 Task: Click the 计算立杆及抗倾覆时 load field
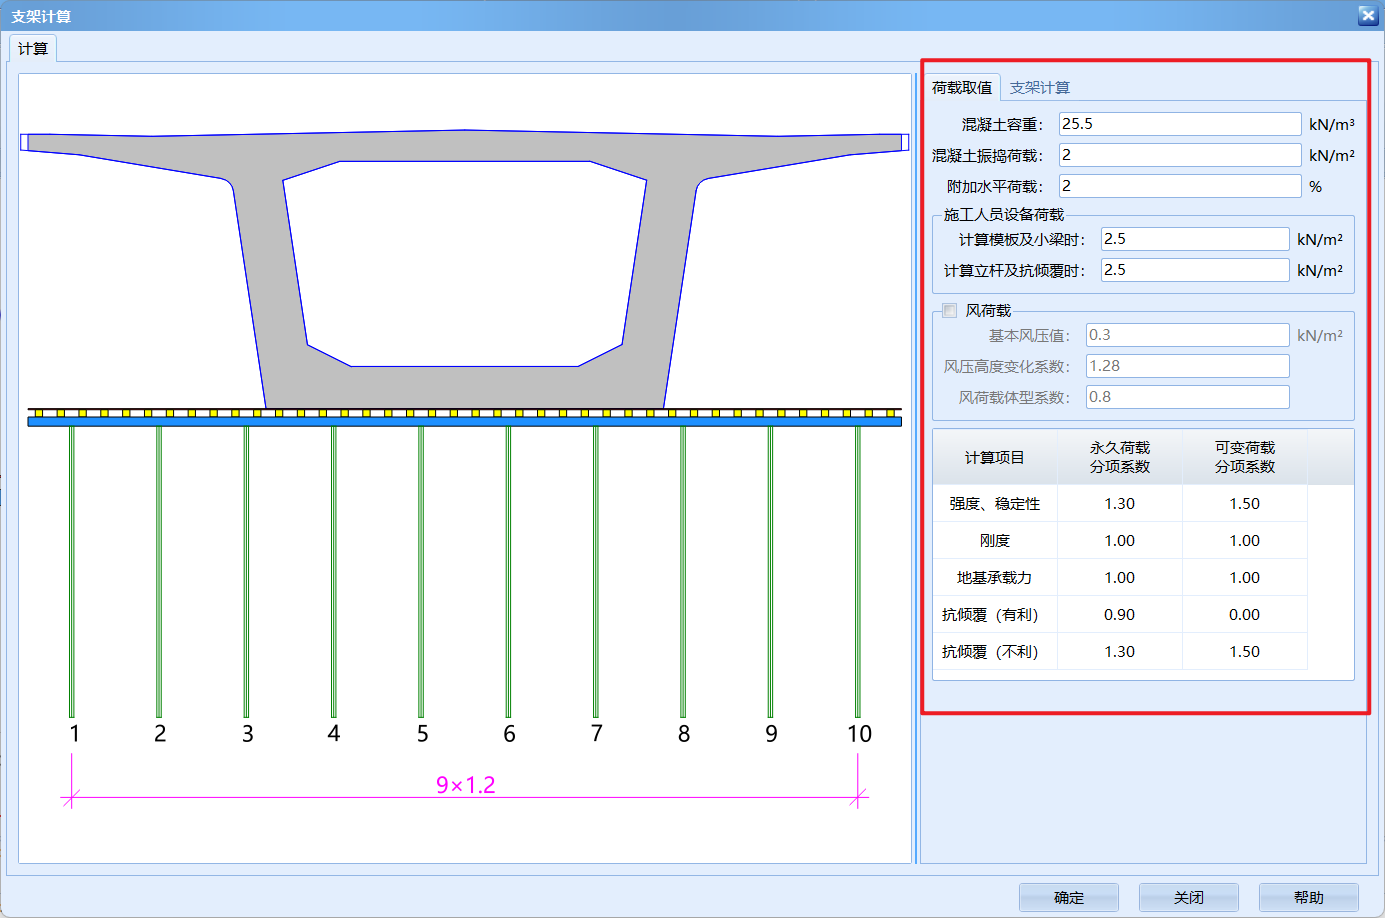(1194, 270)
